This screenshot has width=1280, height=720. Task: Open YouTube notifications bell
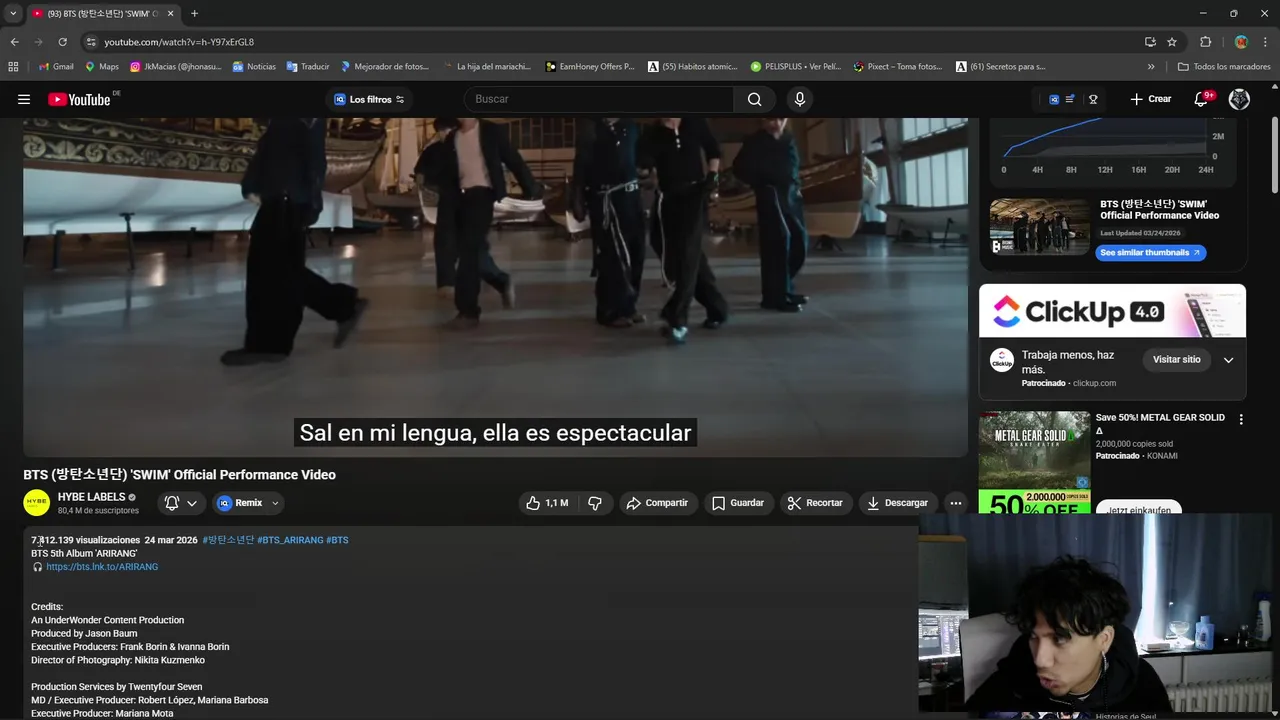pyautogui.click(x=1203, y=99)
